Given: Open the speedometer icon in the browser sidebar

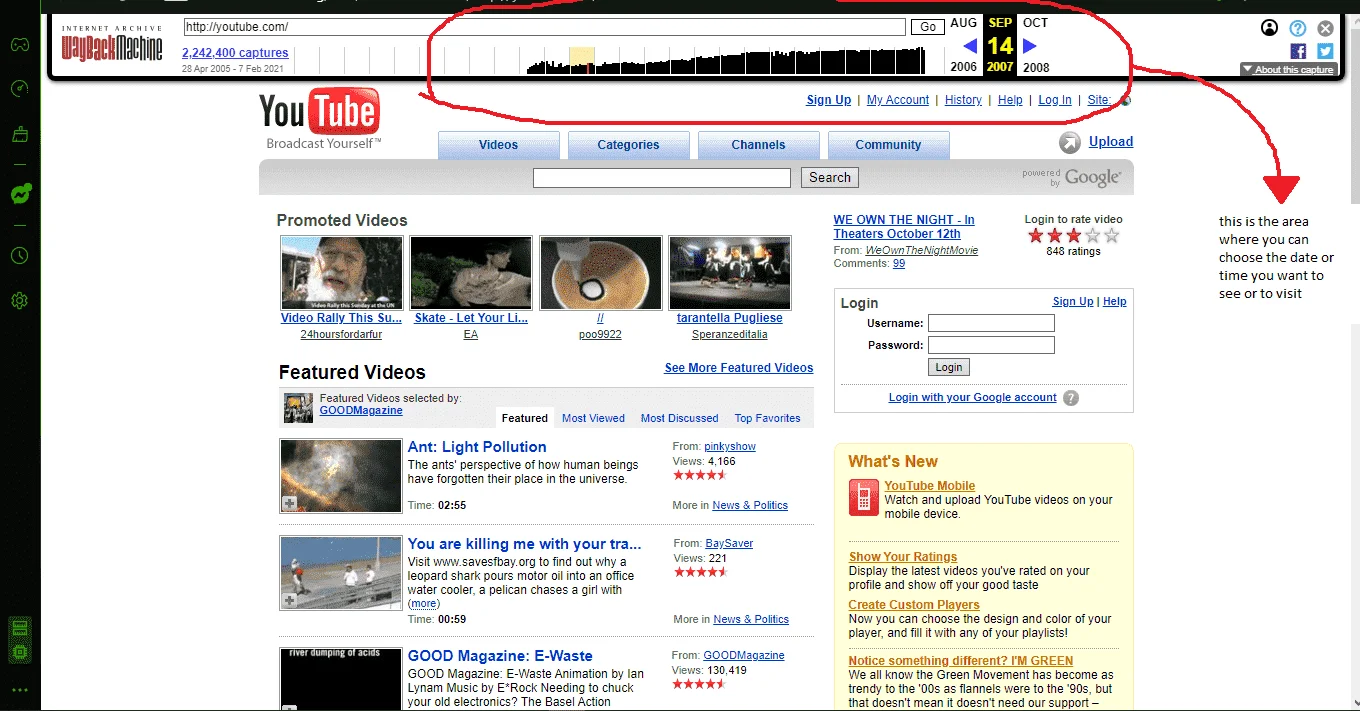Looking at the screenshot, I should (19, 89).
